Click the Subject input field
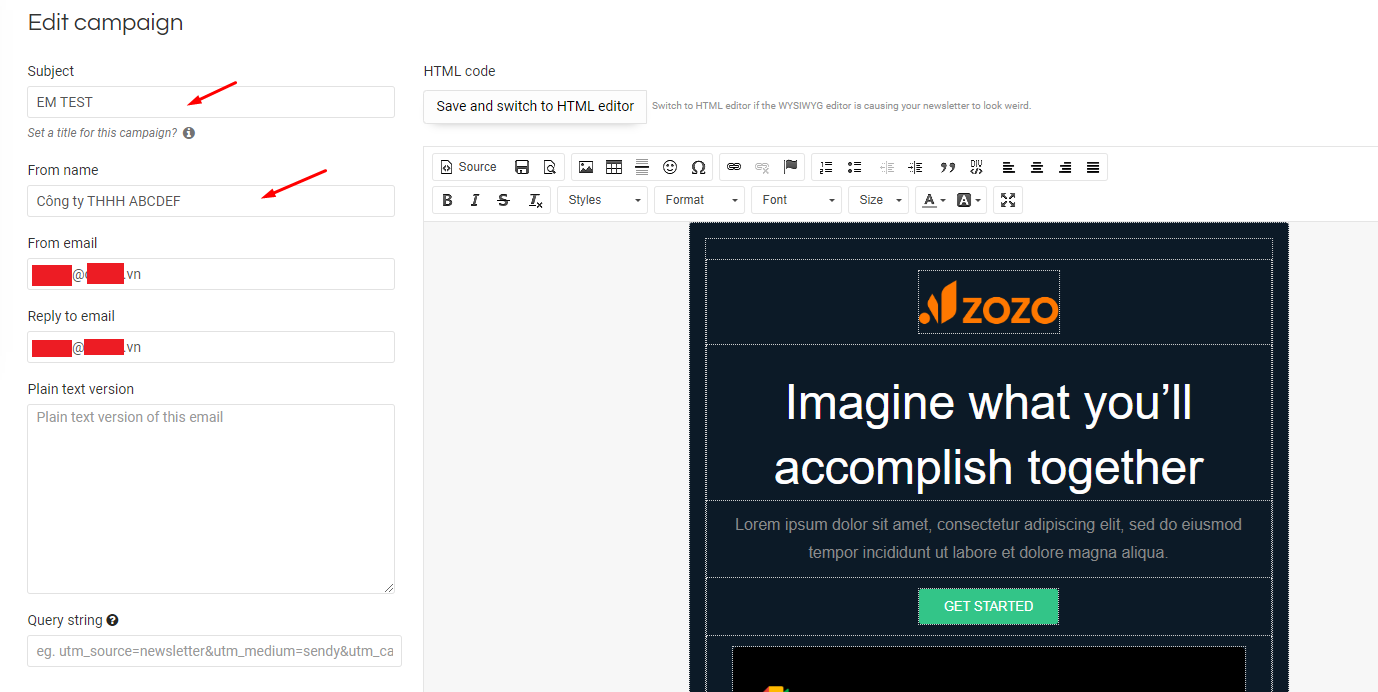1378x692 pixels. pos(211,102)
